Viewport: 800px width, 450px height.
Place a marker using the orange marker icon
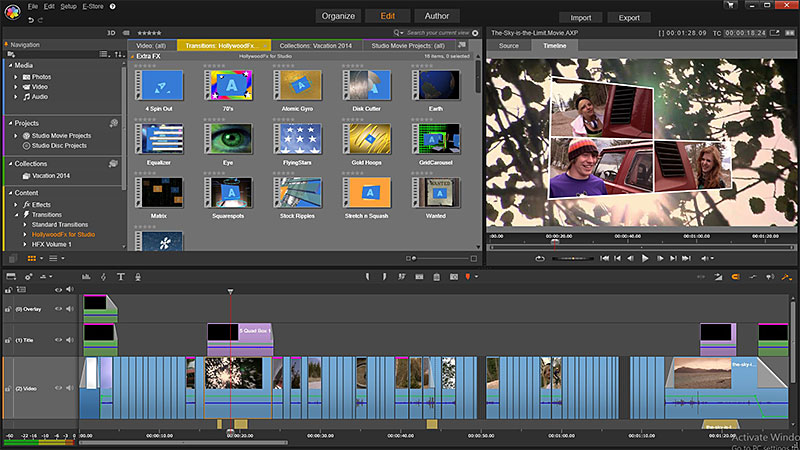click(x=466, y=276)
